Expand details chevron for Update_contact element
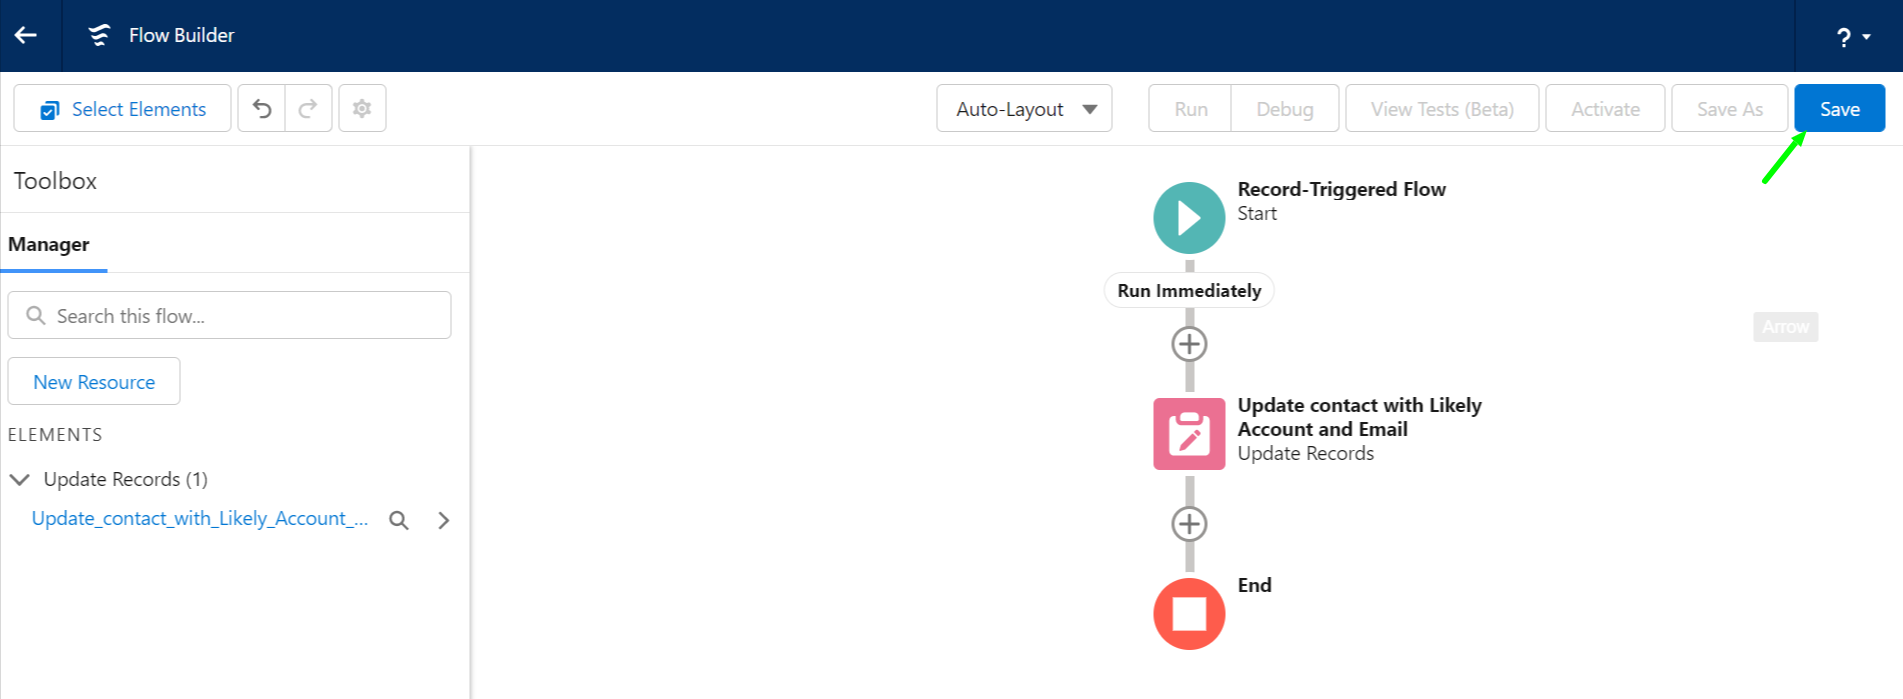 [444, 520]
